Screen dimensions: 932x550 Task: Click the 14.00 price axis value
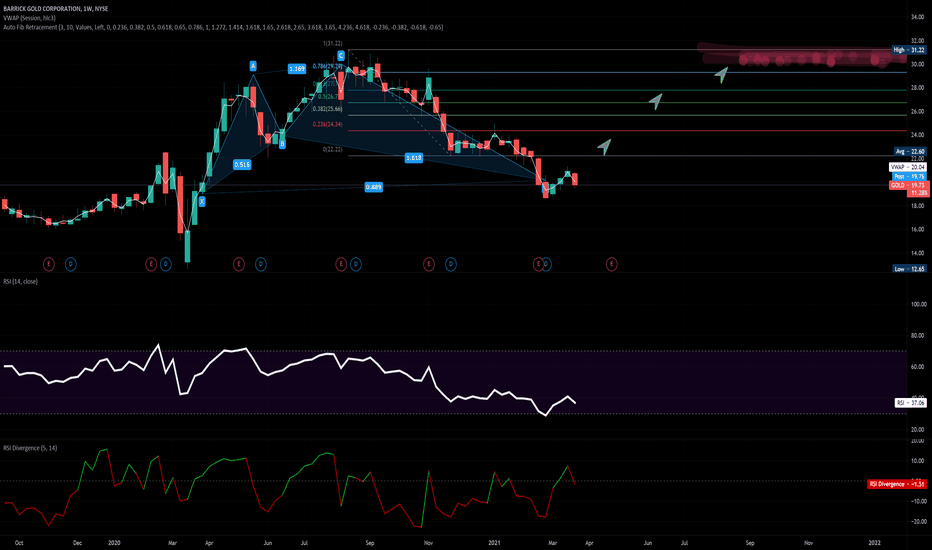917,253
